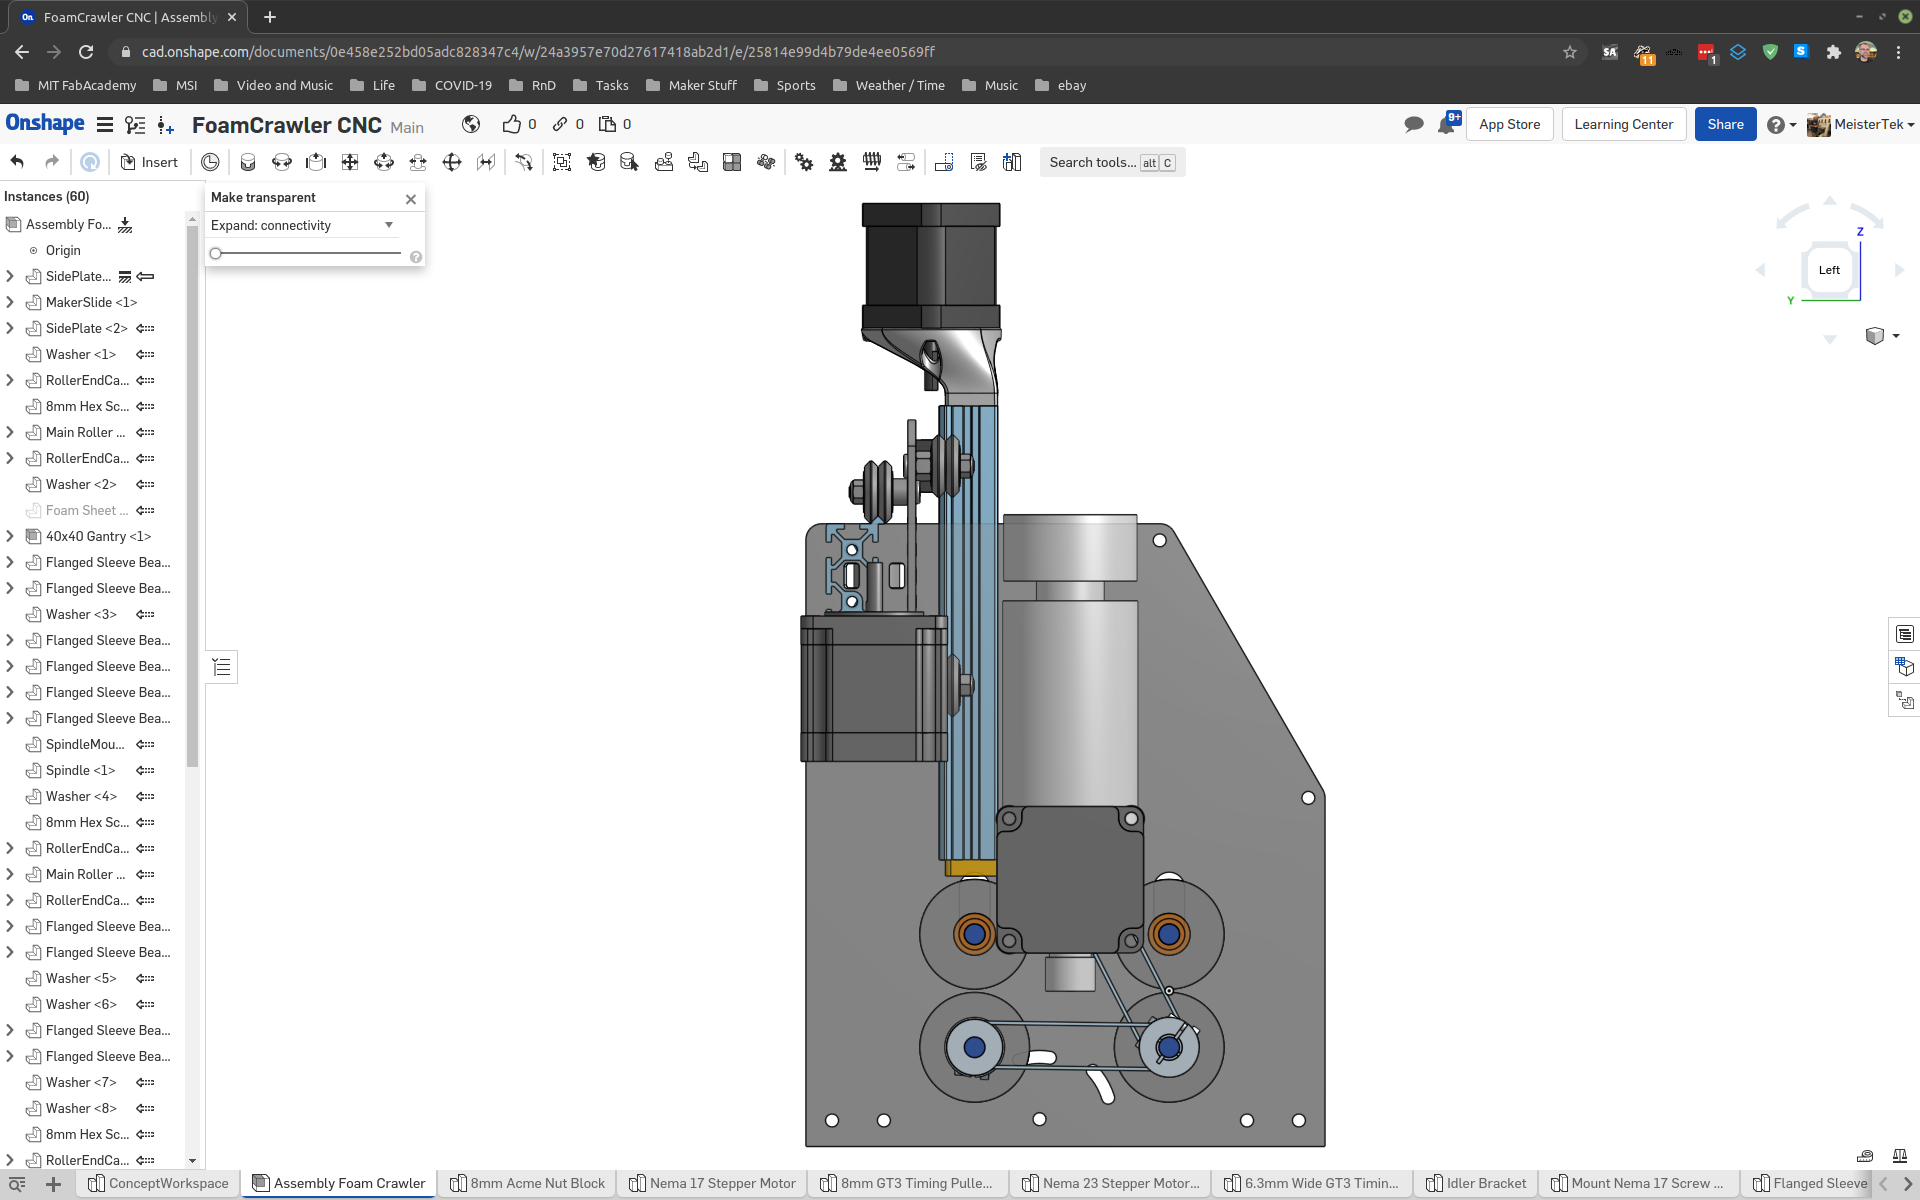
Task: Open the MeisterTek user account dropdown
Action: coord(1861,124)
